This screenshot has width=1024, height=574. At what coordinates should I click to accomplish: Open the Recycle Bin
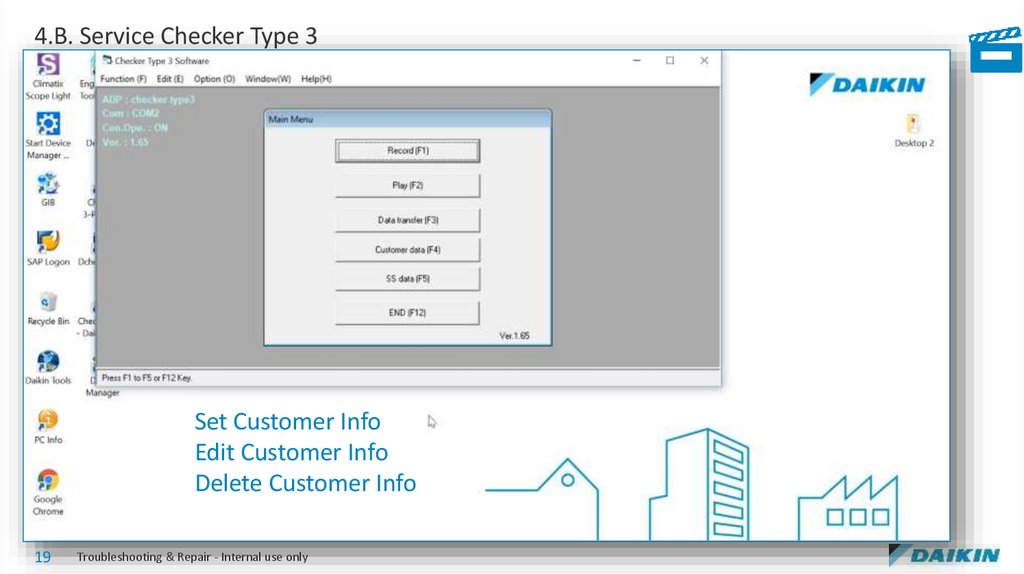click(48, 308)
